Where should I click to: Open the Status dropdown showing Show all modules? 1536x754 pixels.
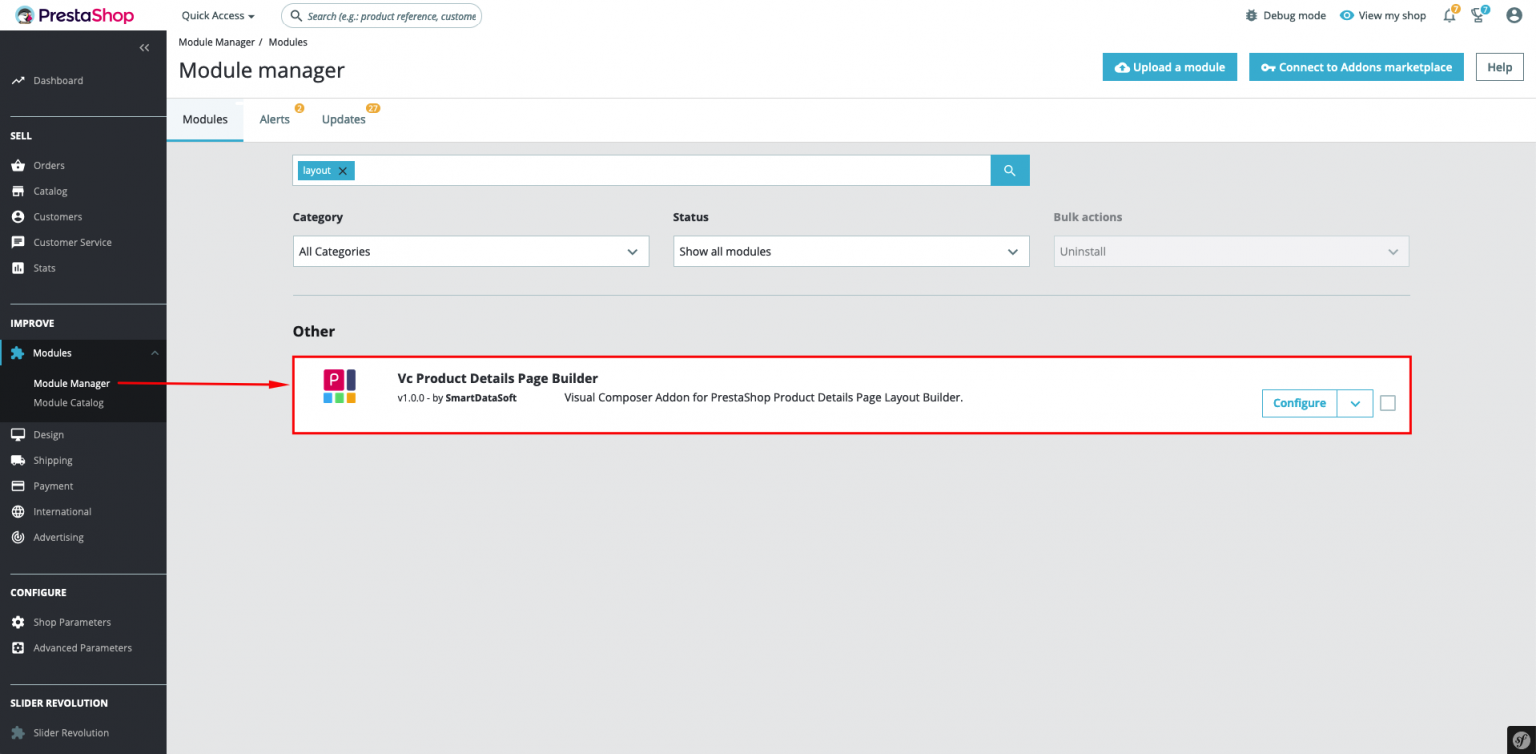(x=850, y=251)
